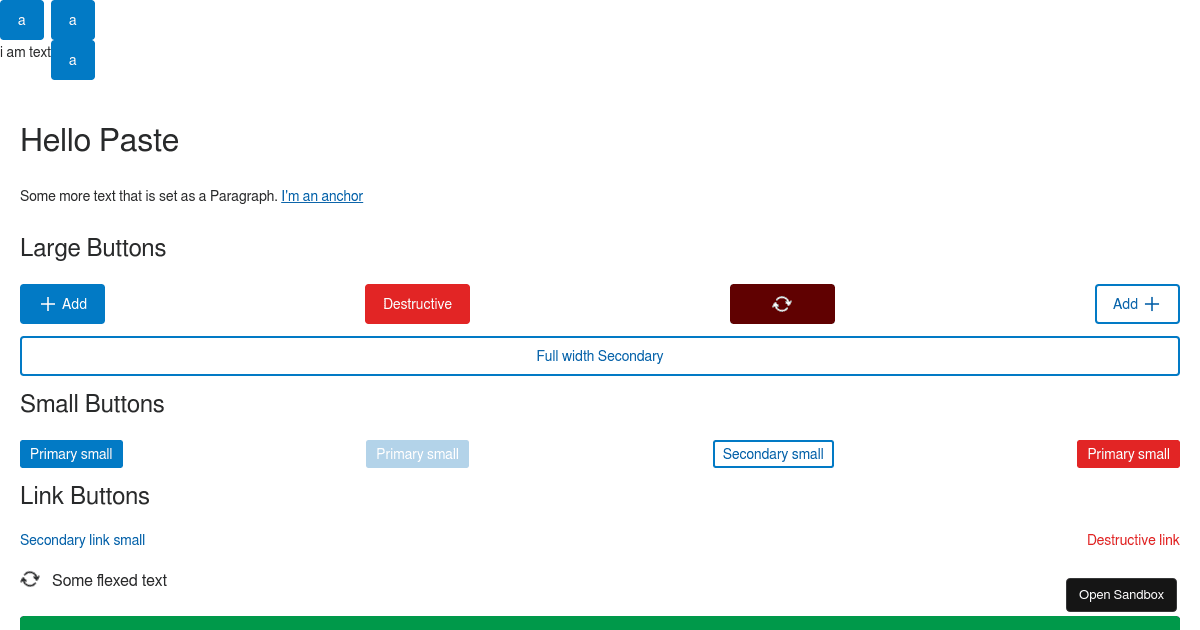Click the Secondary small outlined button

(x=773, y=454)
